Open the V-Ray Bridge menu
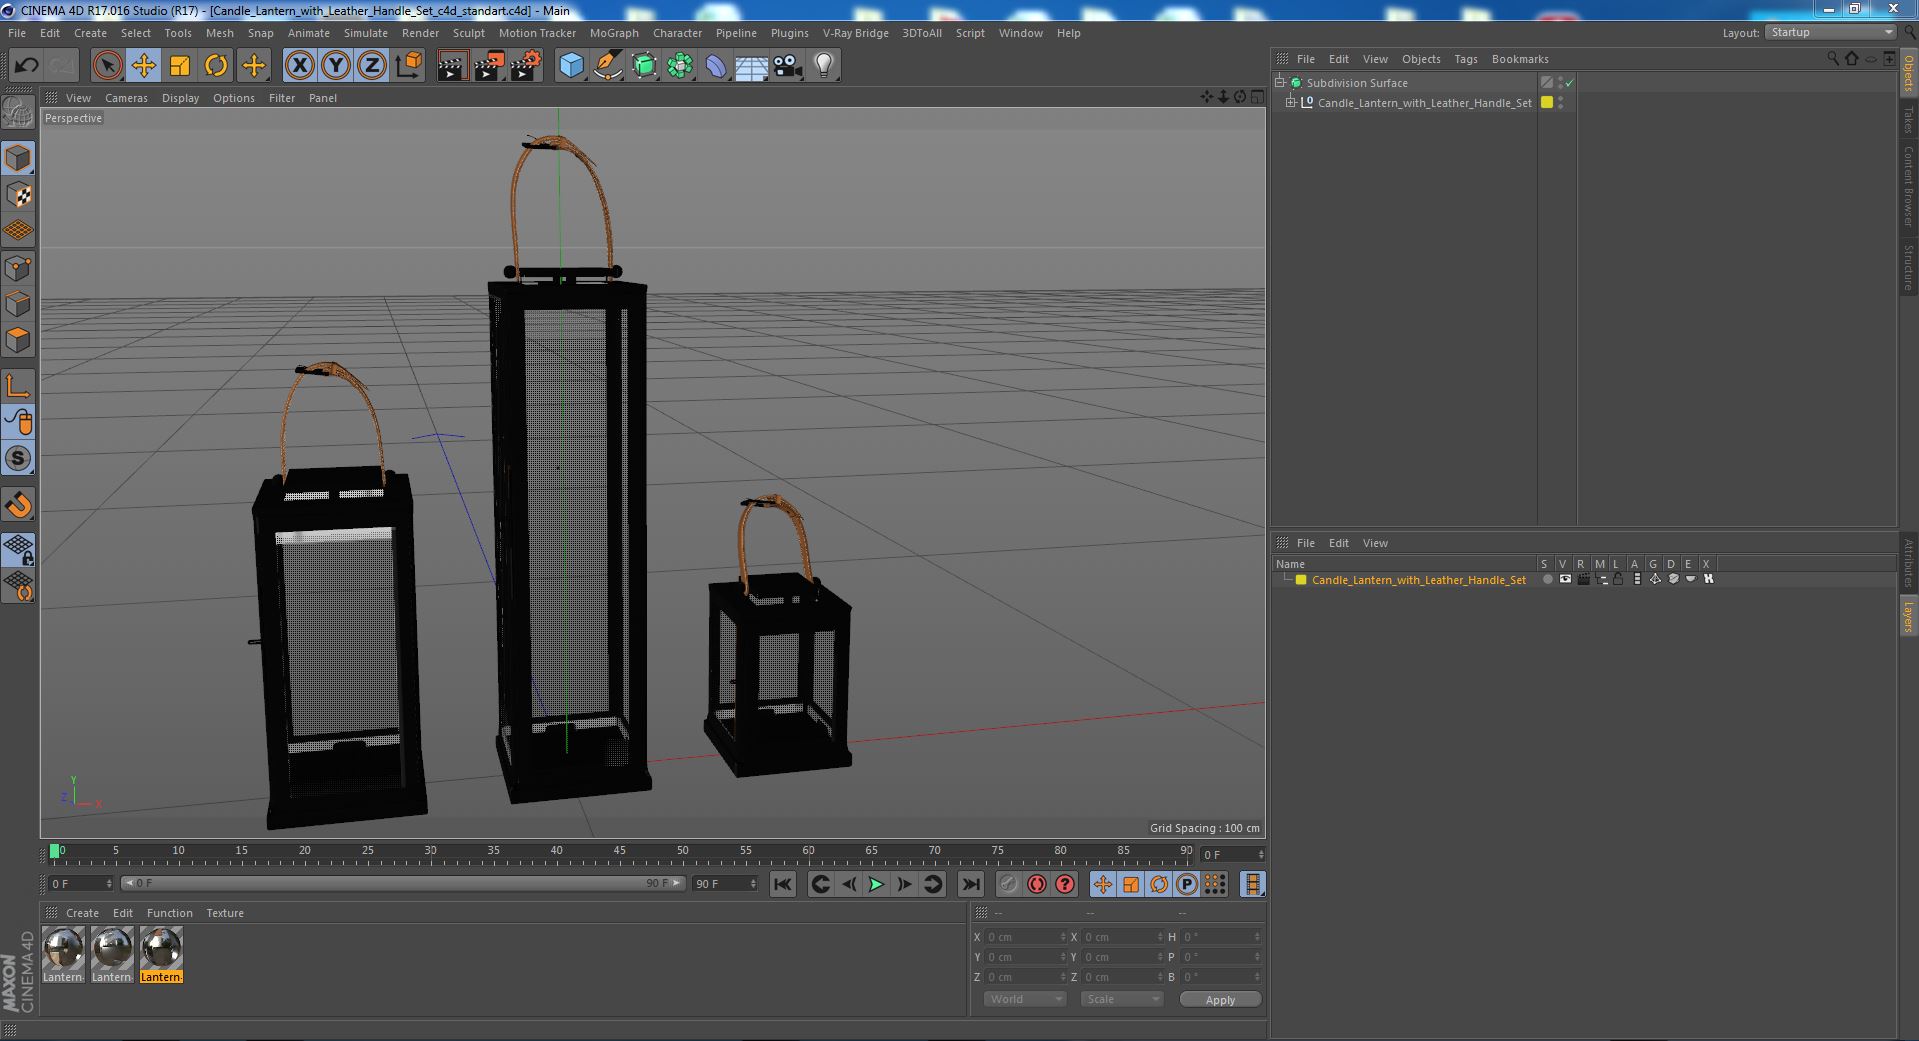This screenshot has height=1041, width=1919. pyautogui.click(x=855, y=33)
